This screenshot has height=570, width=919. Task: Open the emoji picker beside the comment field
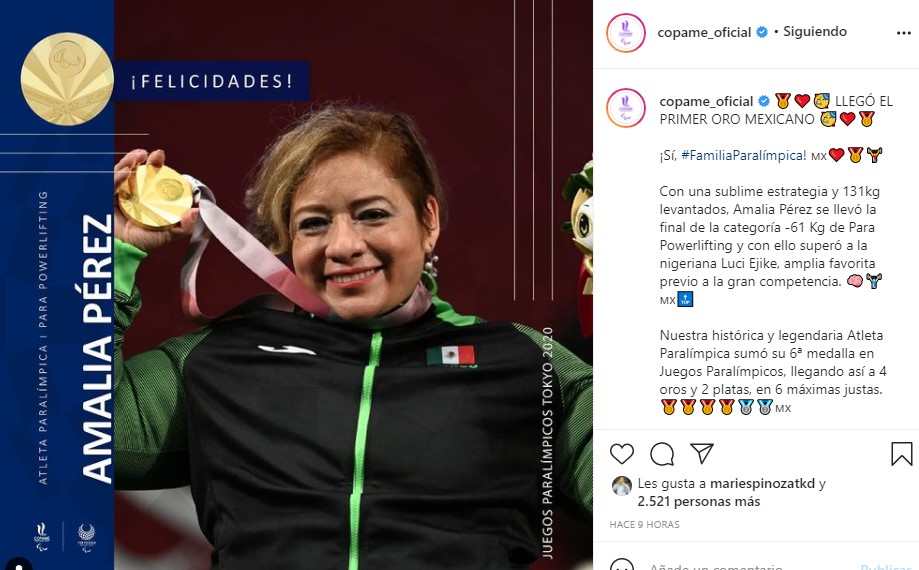tap(622, 565)
